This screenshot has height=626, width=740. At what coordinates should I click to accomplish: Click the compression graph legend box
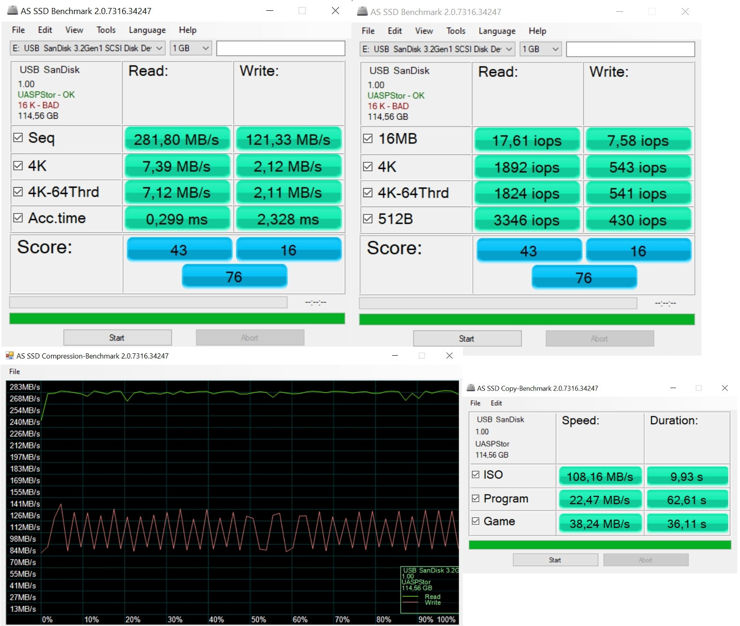pyautogui.click(x=429, y=590)
